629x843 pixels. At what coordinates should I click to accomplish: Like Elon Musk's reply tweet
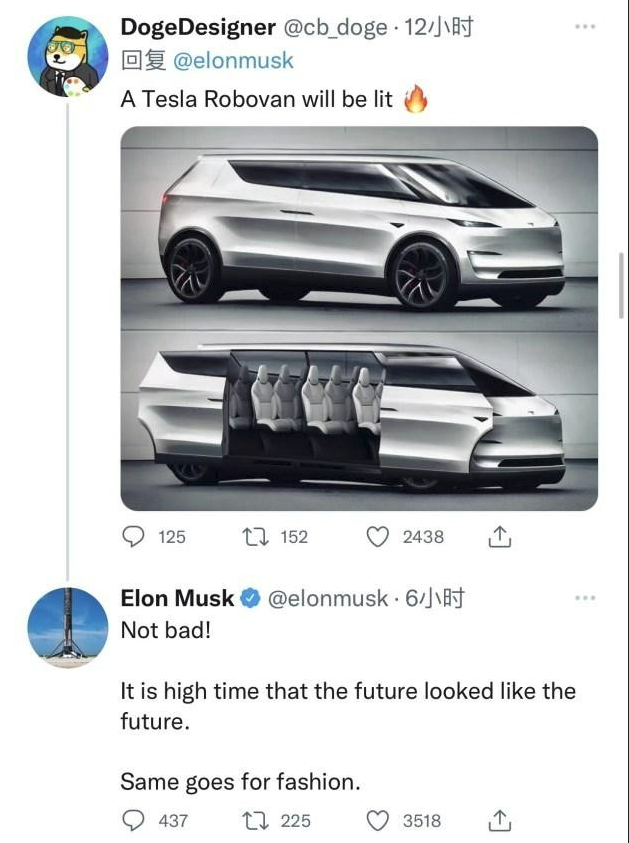tap(378, 820)
